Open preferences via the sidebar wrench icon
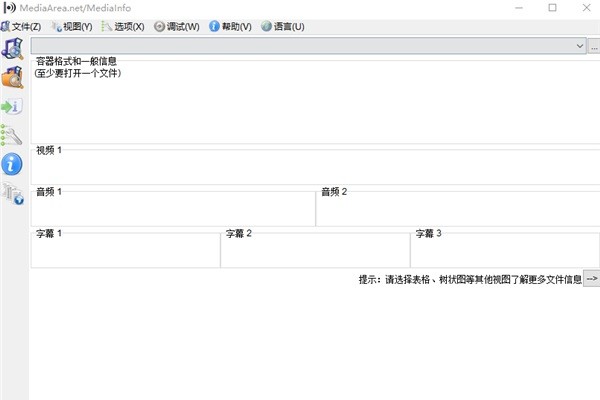600x400 pixels. point(13,135)
